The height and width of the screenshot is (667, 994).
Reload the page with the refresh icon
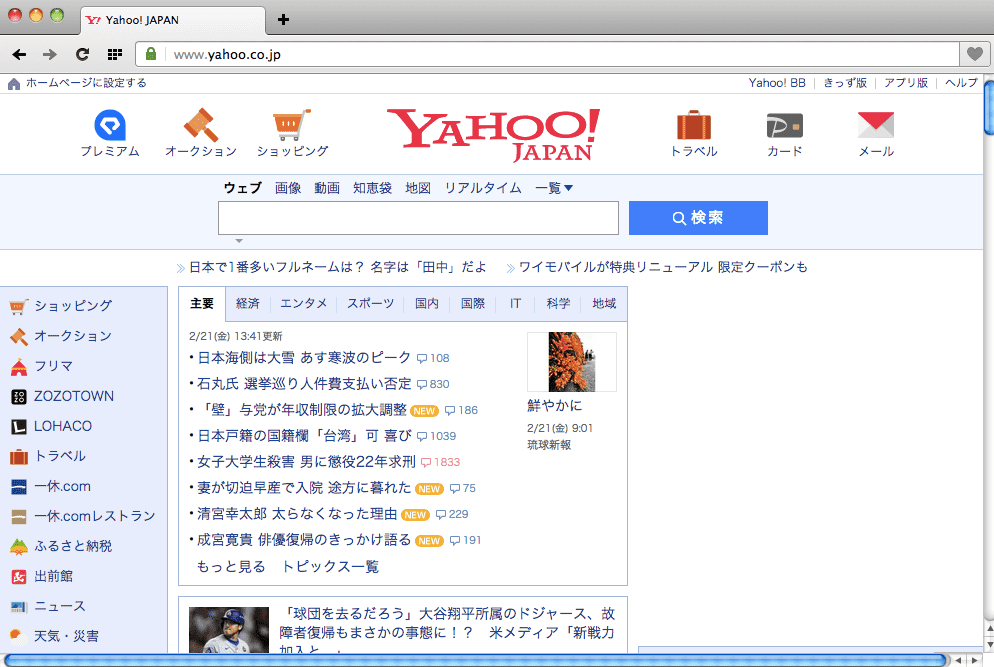coord(82,55)
